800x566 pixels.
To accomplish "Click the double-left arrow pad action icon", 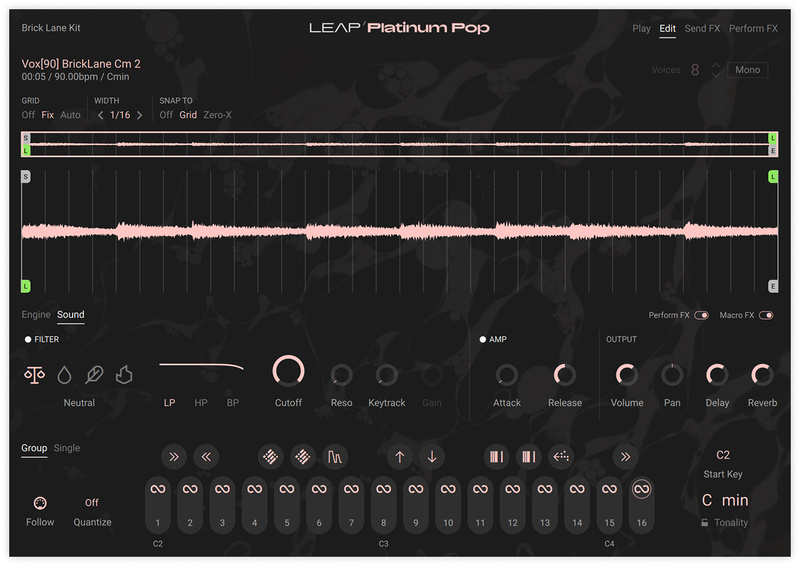I will (206, 457).
